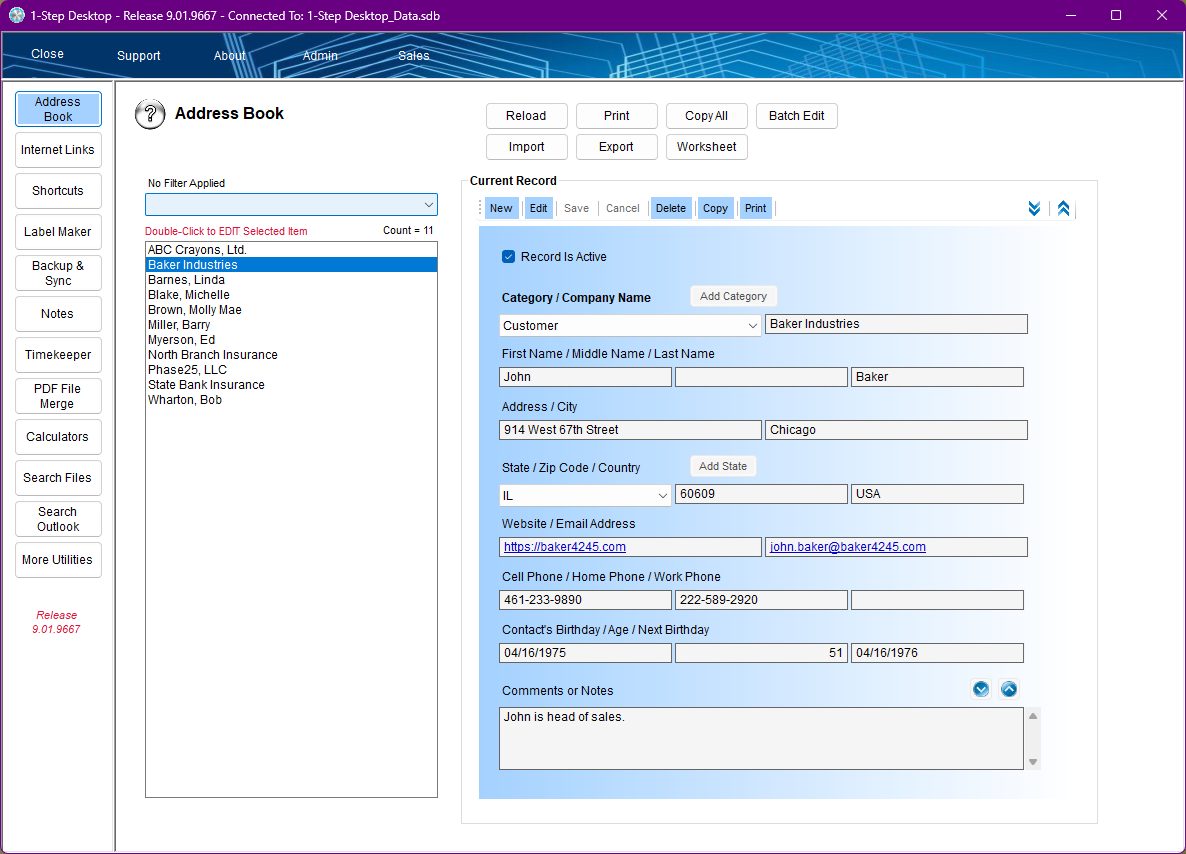Click New in the Current Record toolbar

[501, 208]
